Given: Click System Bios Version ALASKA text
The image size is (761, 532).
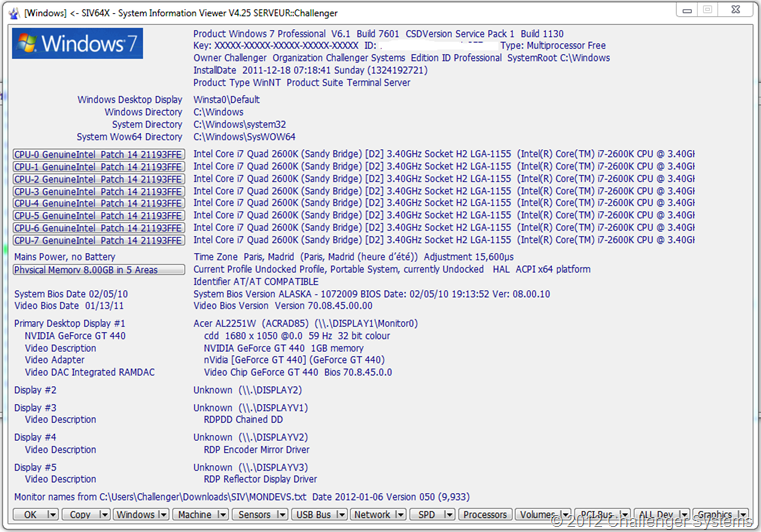Looking at the screenshot, I should 372,294.
